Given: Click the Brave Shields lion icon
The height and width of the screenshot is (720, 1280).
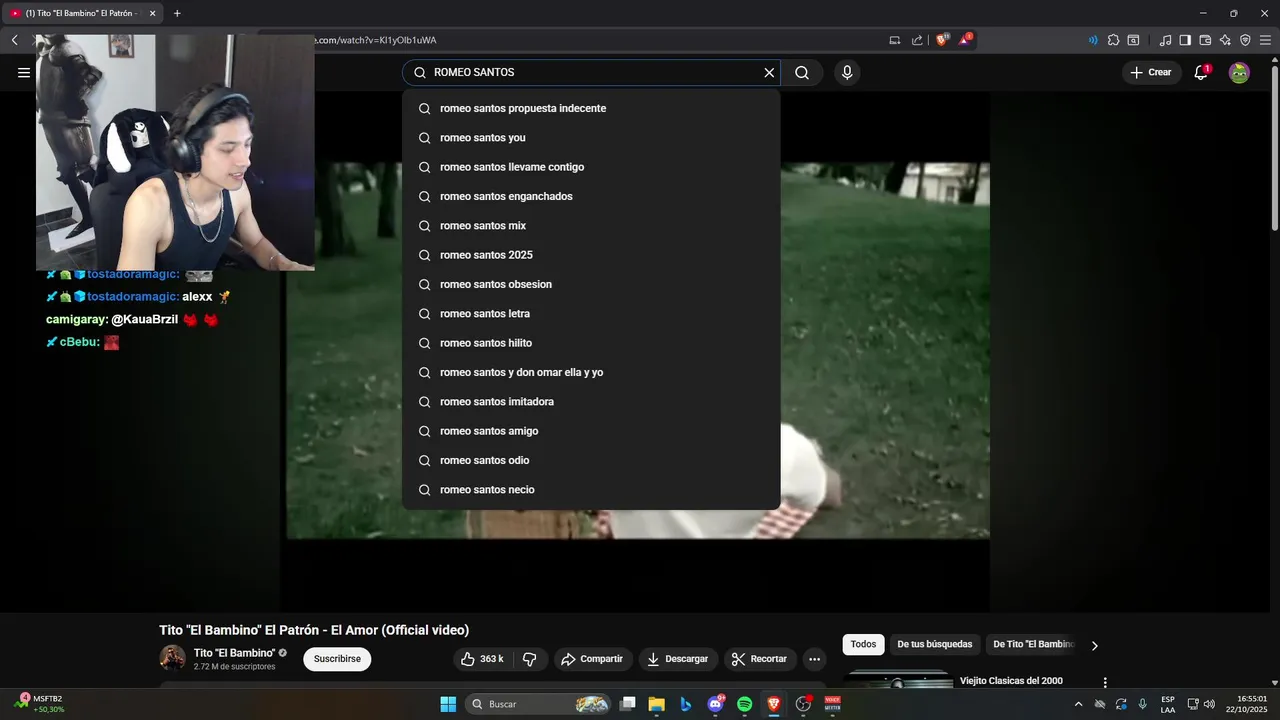Looking at the screenshot, I should click(x=942, y=40).
